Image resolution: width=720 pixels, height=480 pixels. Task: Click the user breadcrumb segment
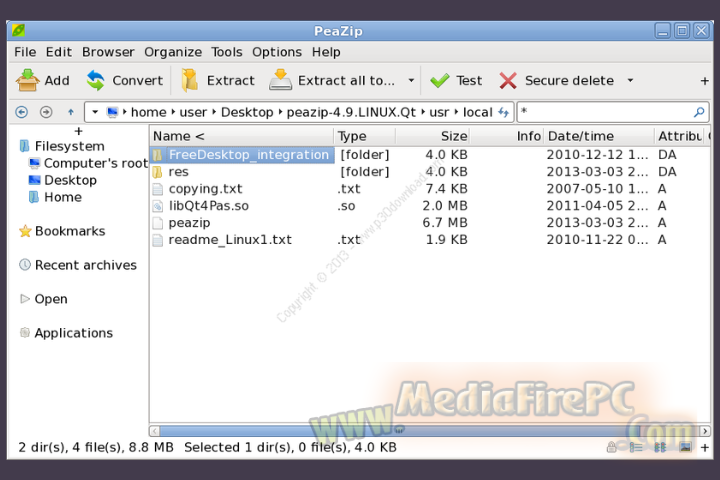pos(193,112)
